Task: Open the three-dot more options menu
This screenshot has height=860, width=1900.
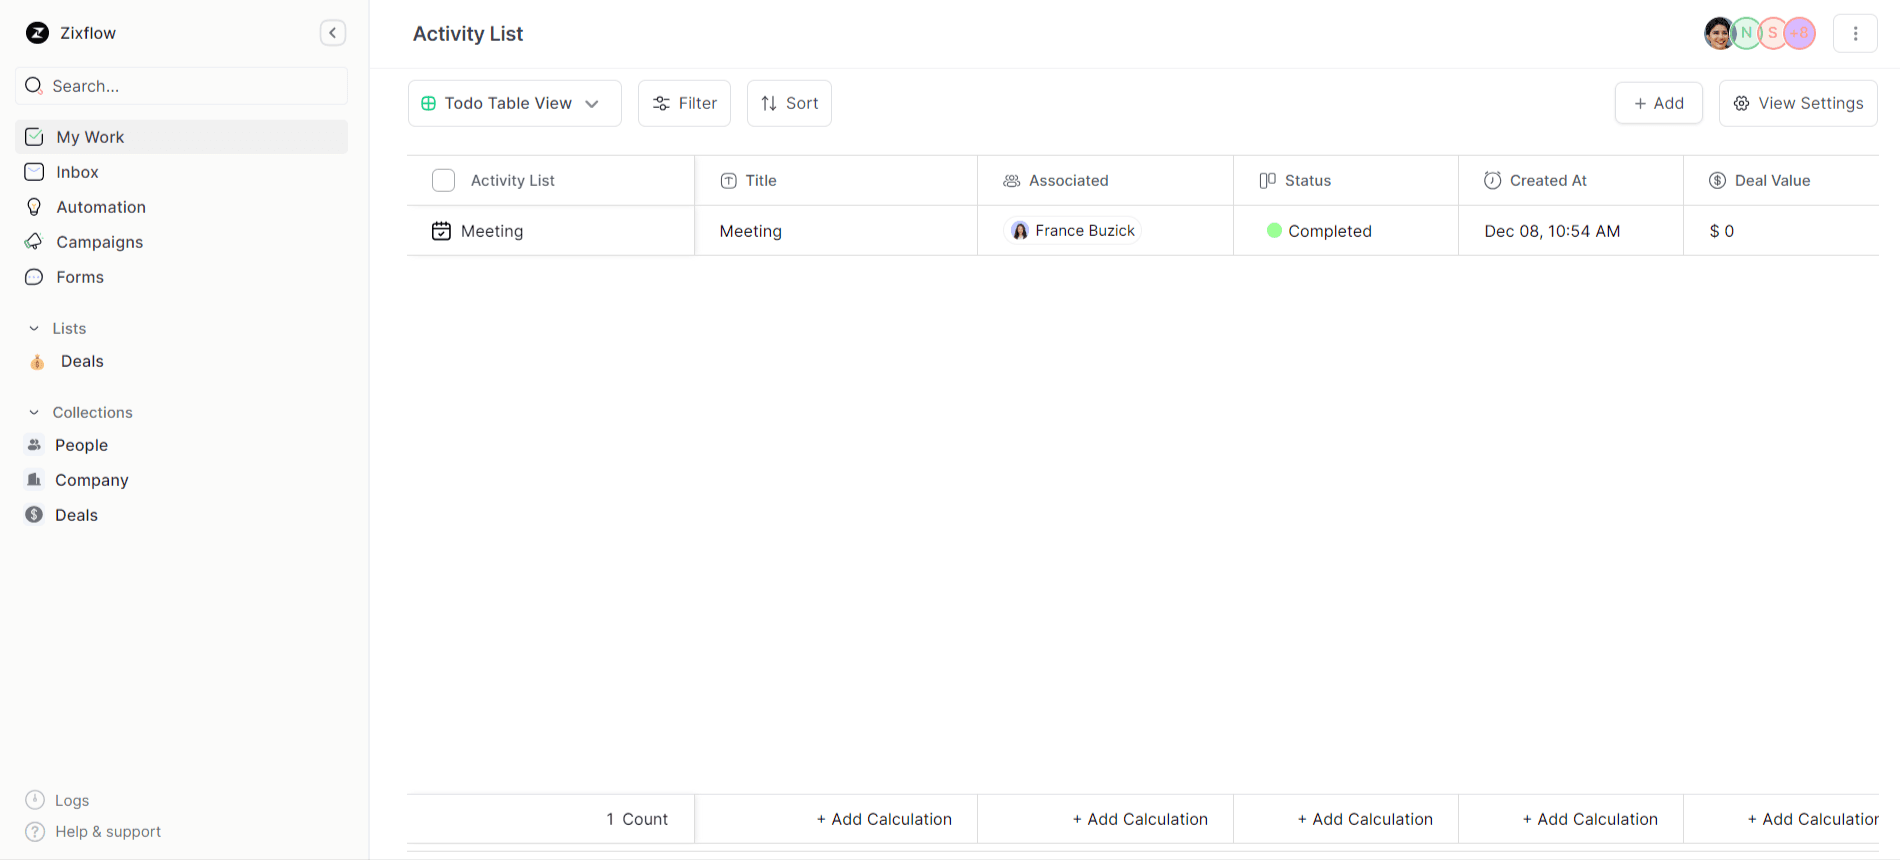Action: tap(1855, 33)
